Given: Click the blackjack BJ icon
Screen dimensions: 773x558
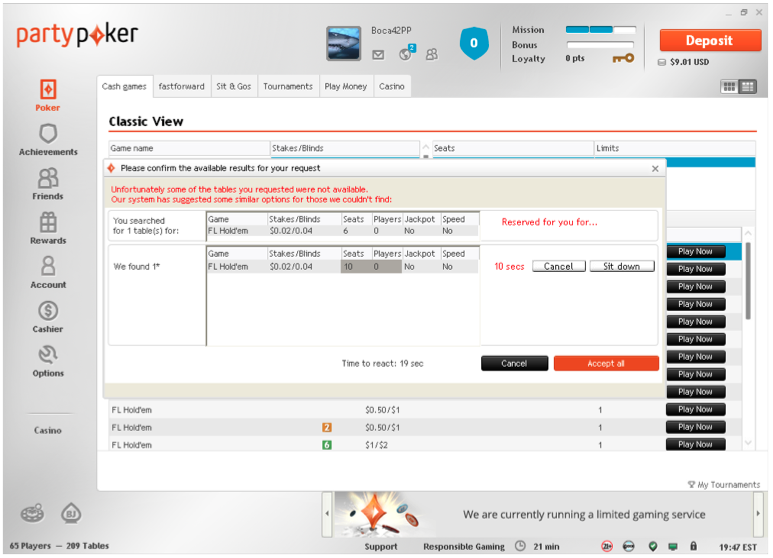Looking at the screenshot, I should point(71,514).
